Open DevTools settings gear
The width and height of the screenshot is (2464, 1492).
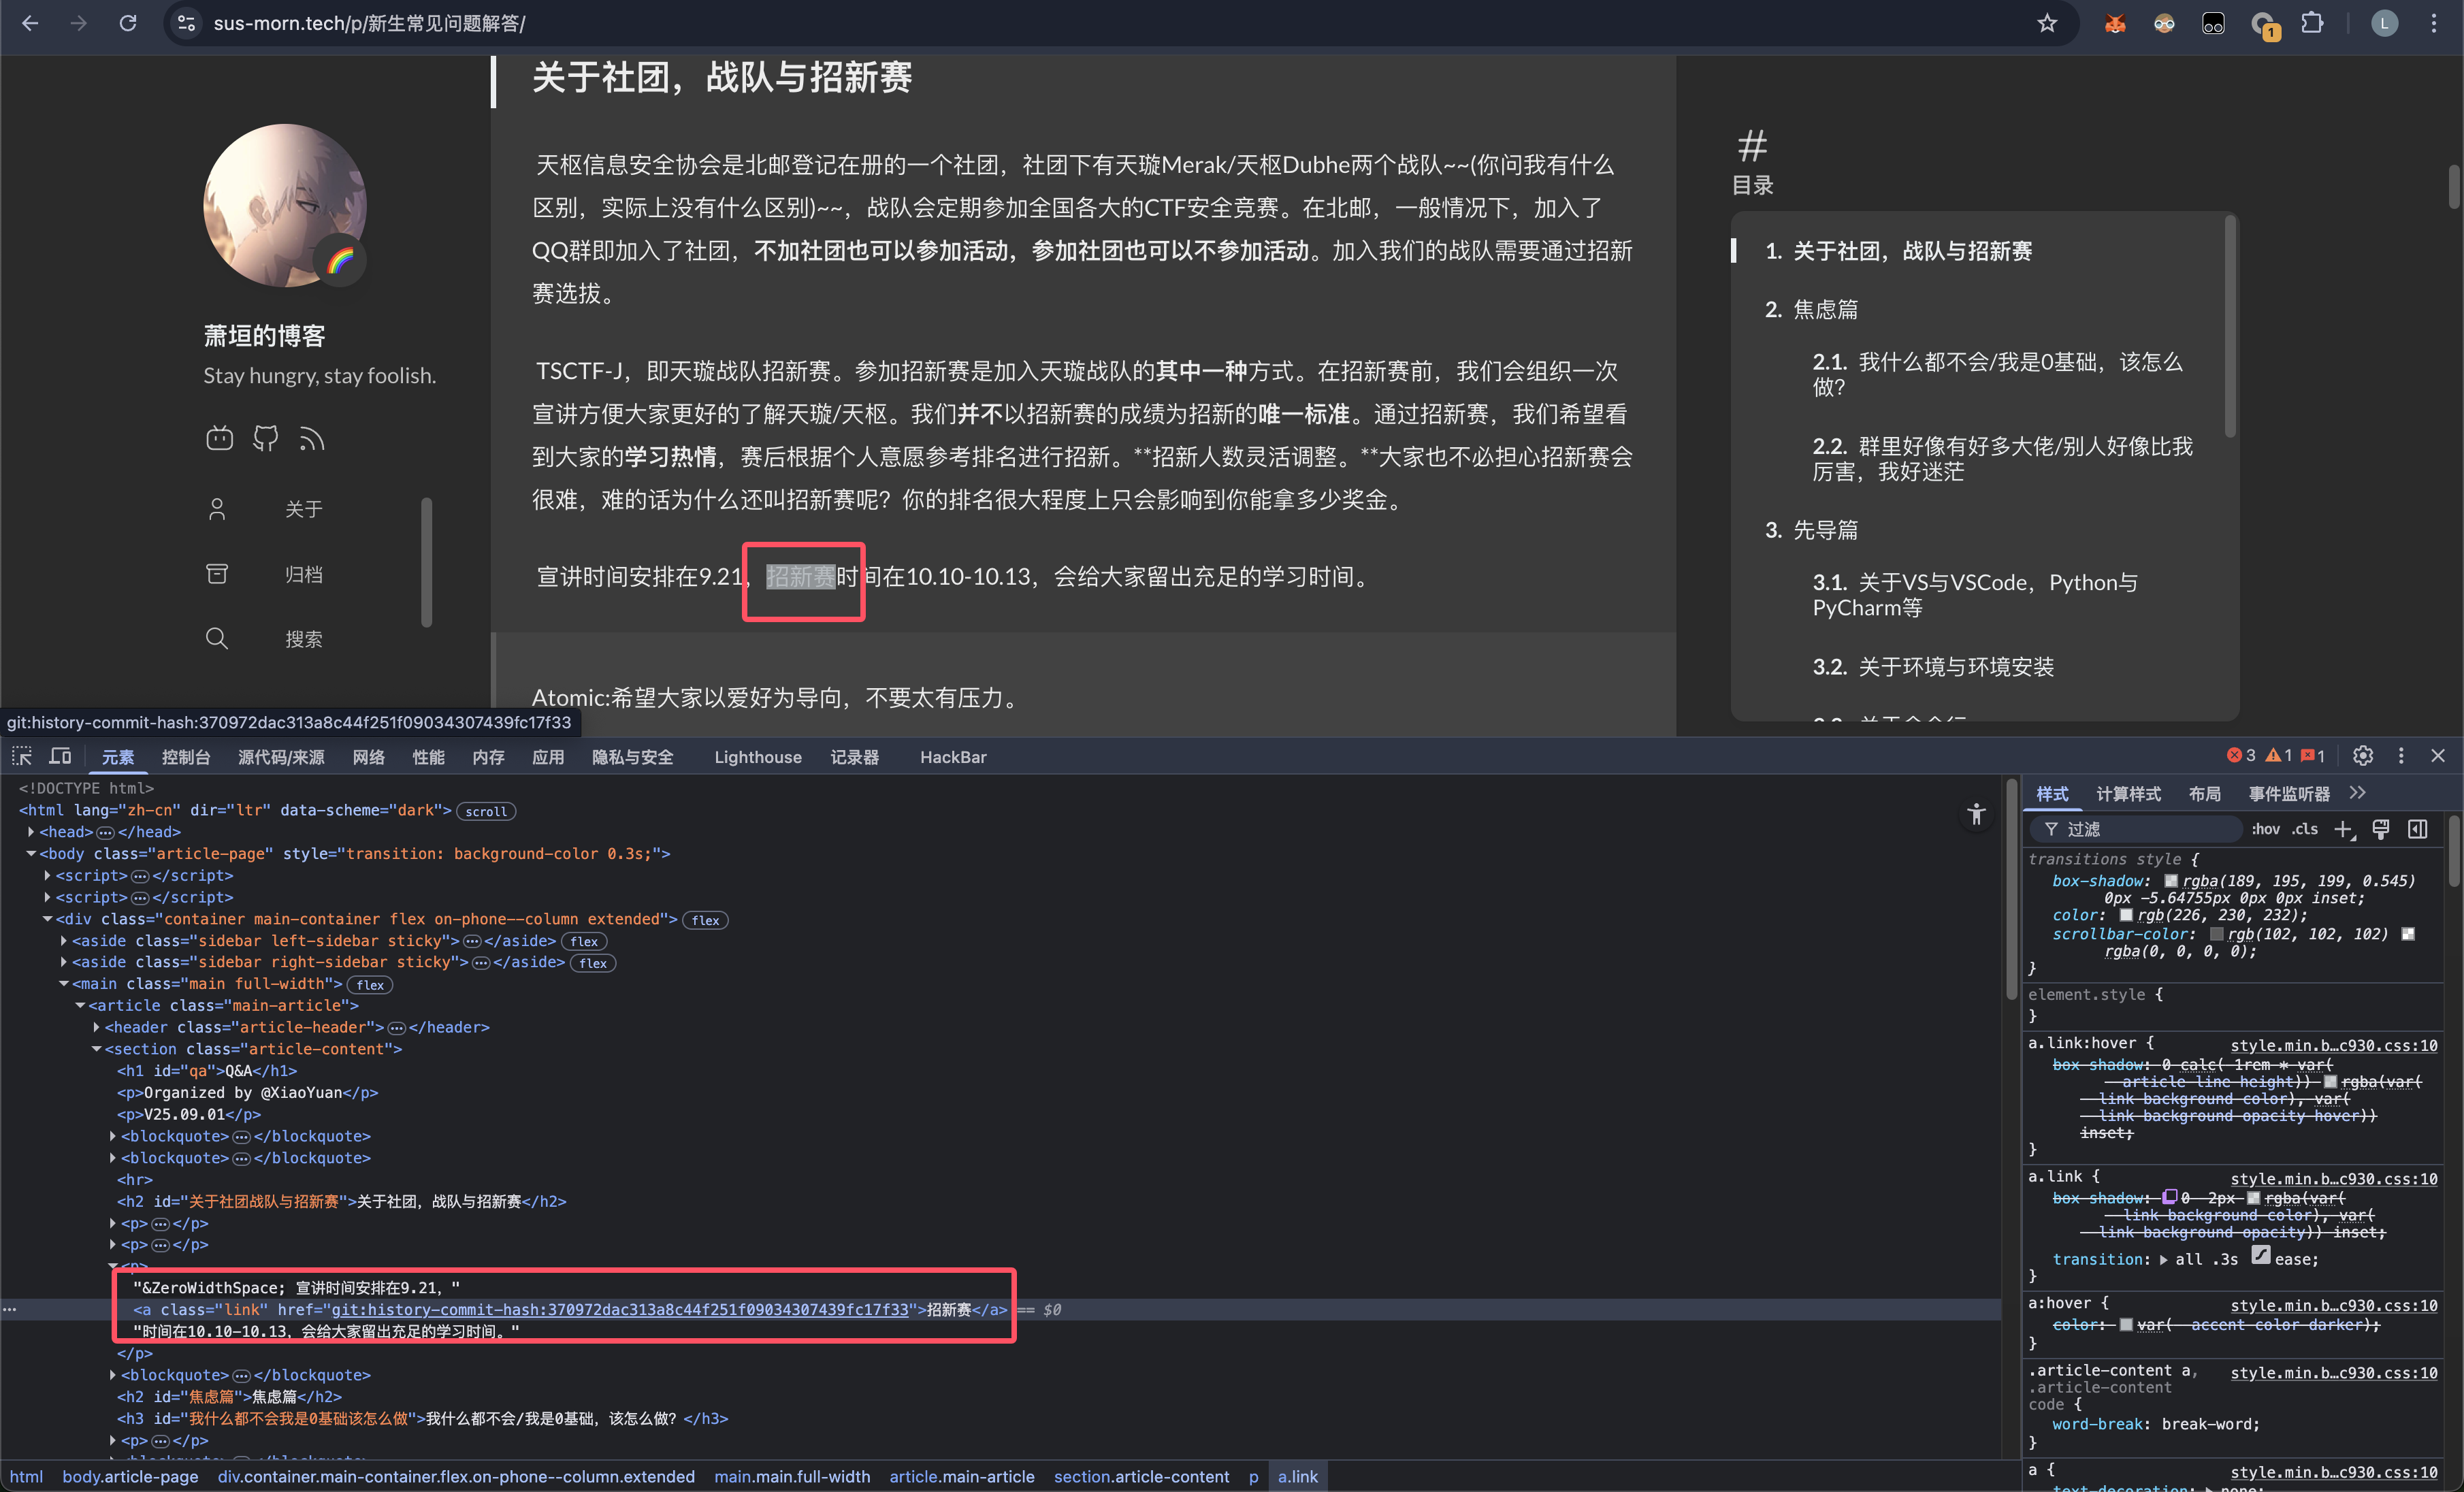[x=2362, y=756]
